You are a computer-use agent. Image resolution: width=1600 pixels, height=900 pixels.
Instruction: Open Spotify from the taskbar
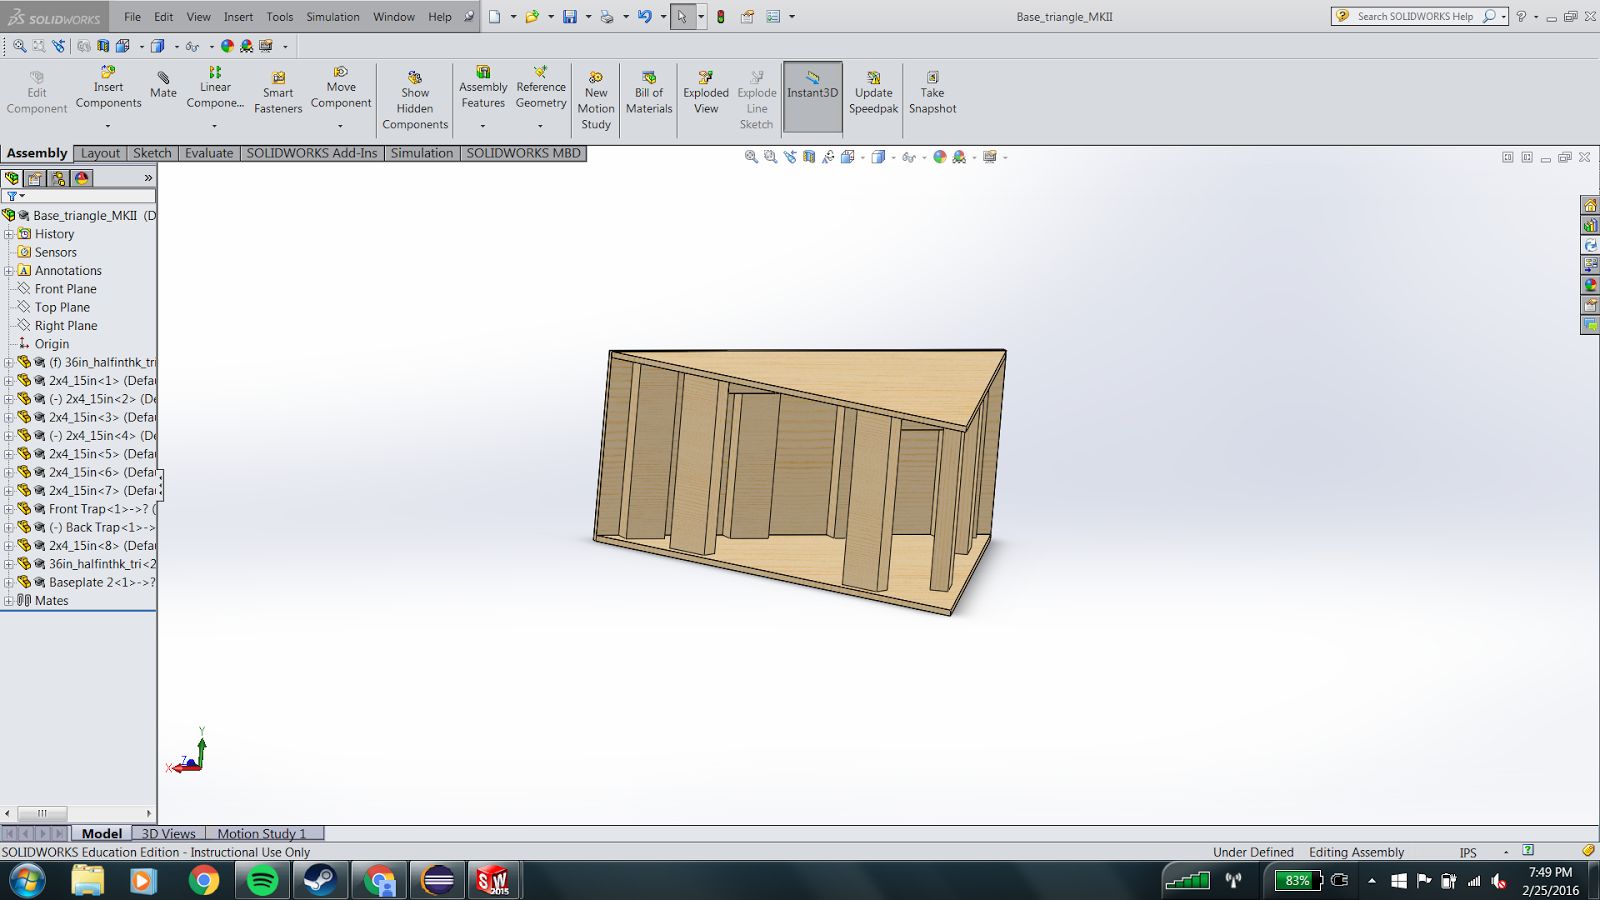[x=262, y=880]
